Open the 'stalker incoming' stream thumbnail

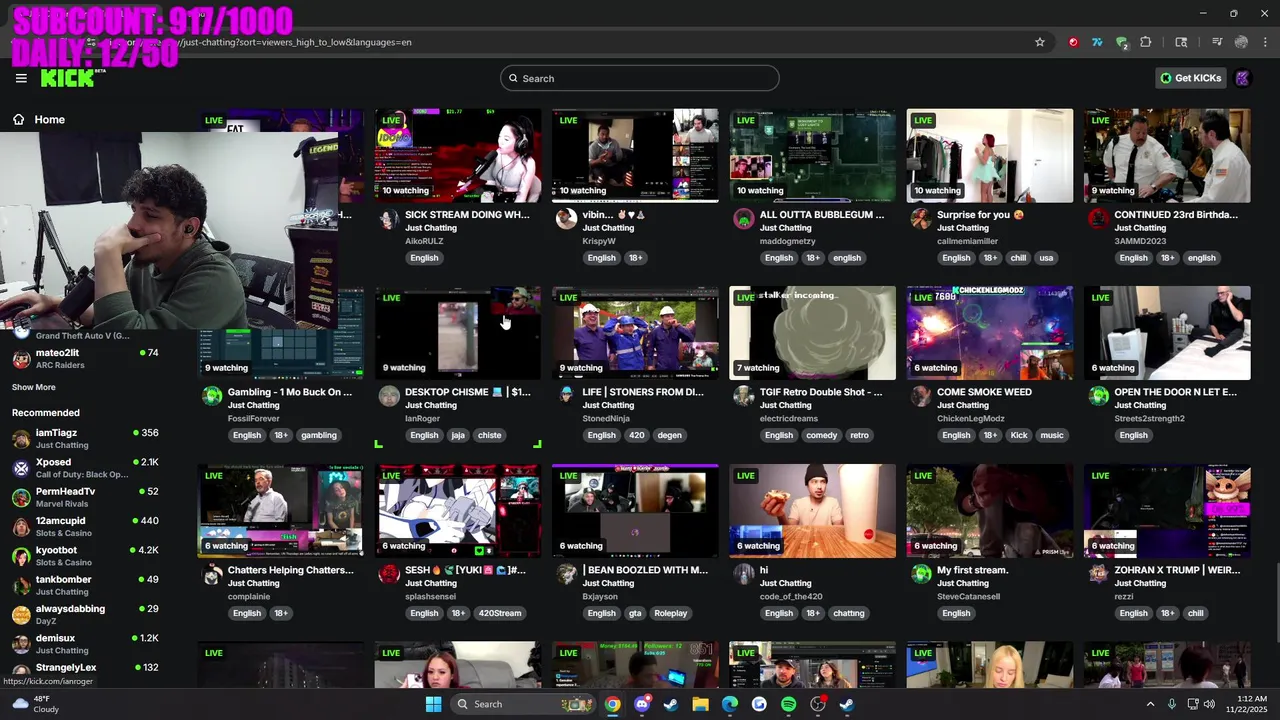pyautogui.click(x=812, y=333)
